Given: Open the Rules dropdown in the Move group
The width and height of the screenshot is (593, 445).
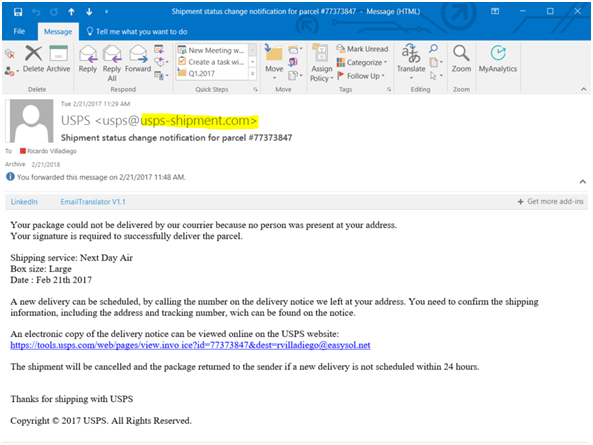Looking at the screenshot, I should point(295,49).
